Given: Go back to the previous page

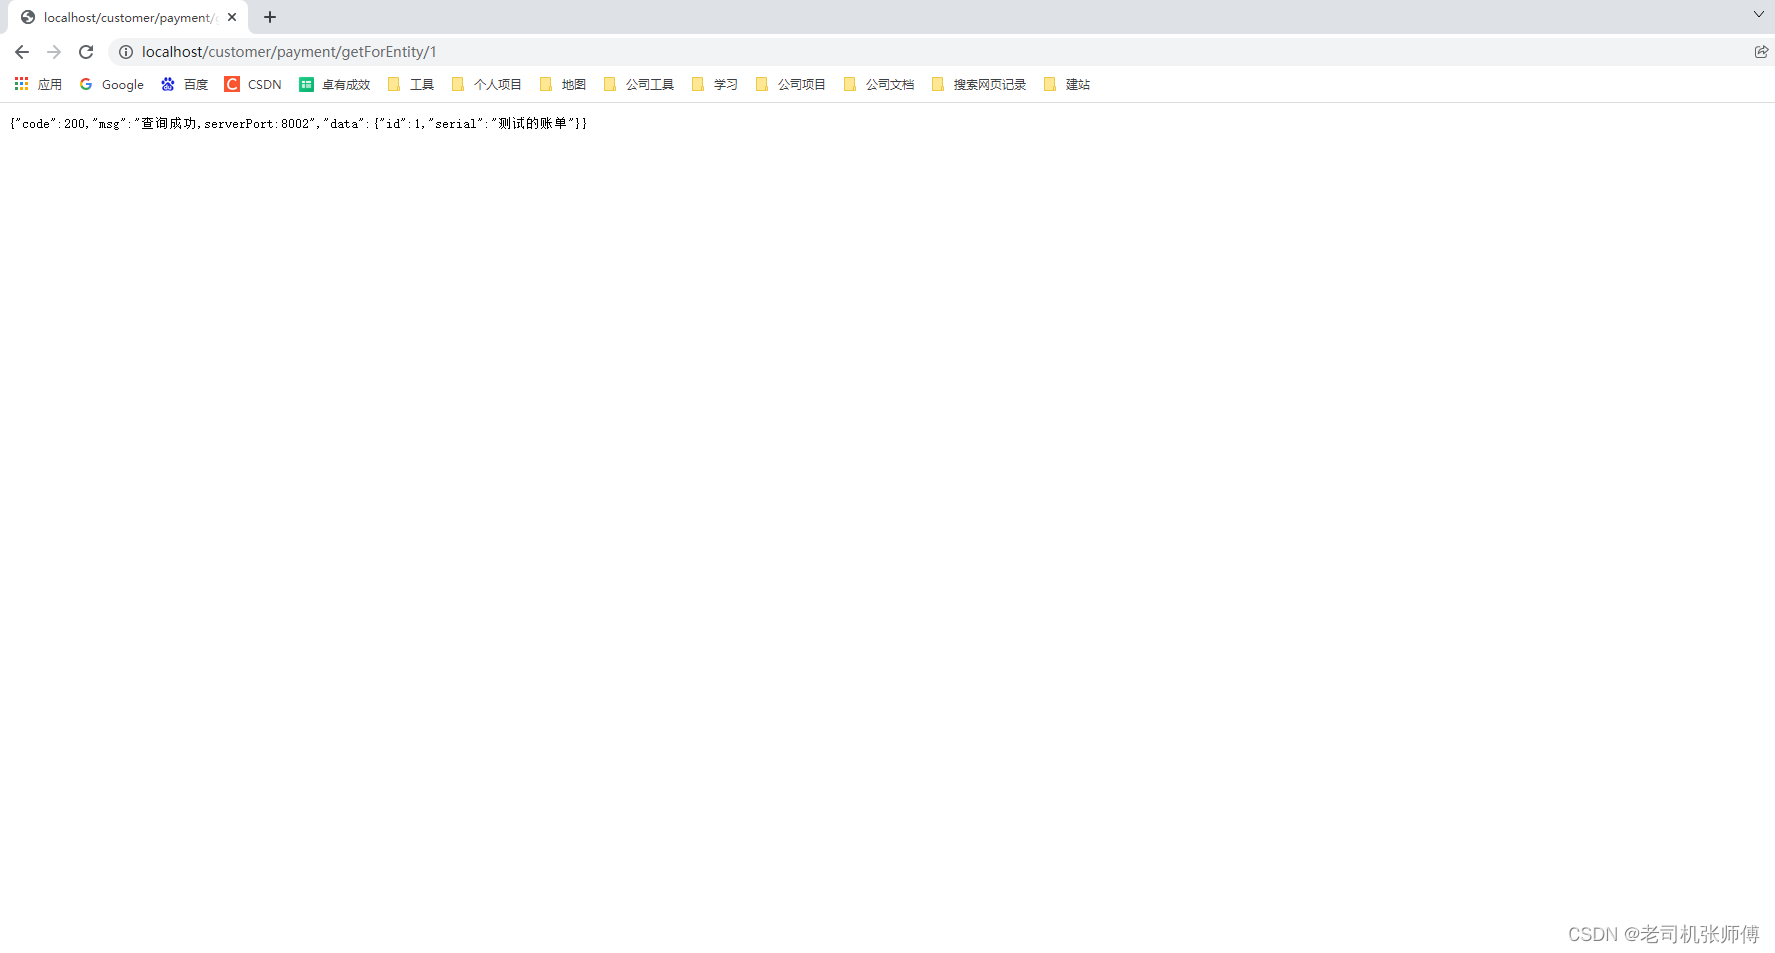Looking at the screenshot, I should (22, 52).
